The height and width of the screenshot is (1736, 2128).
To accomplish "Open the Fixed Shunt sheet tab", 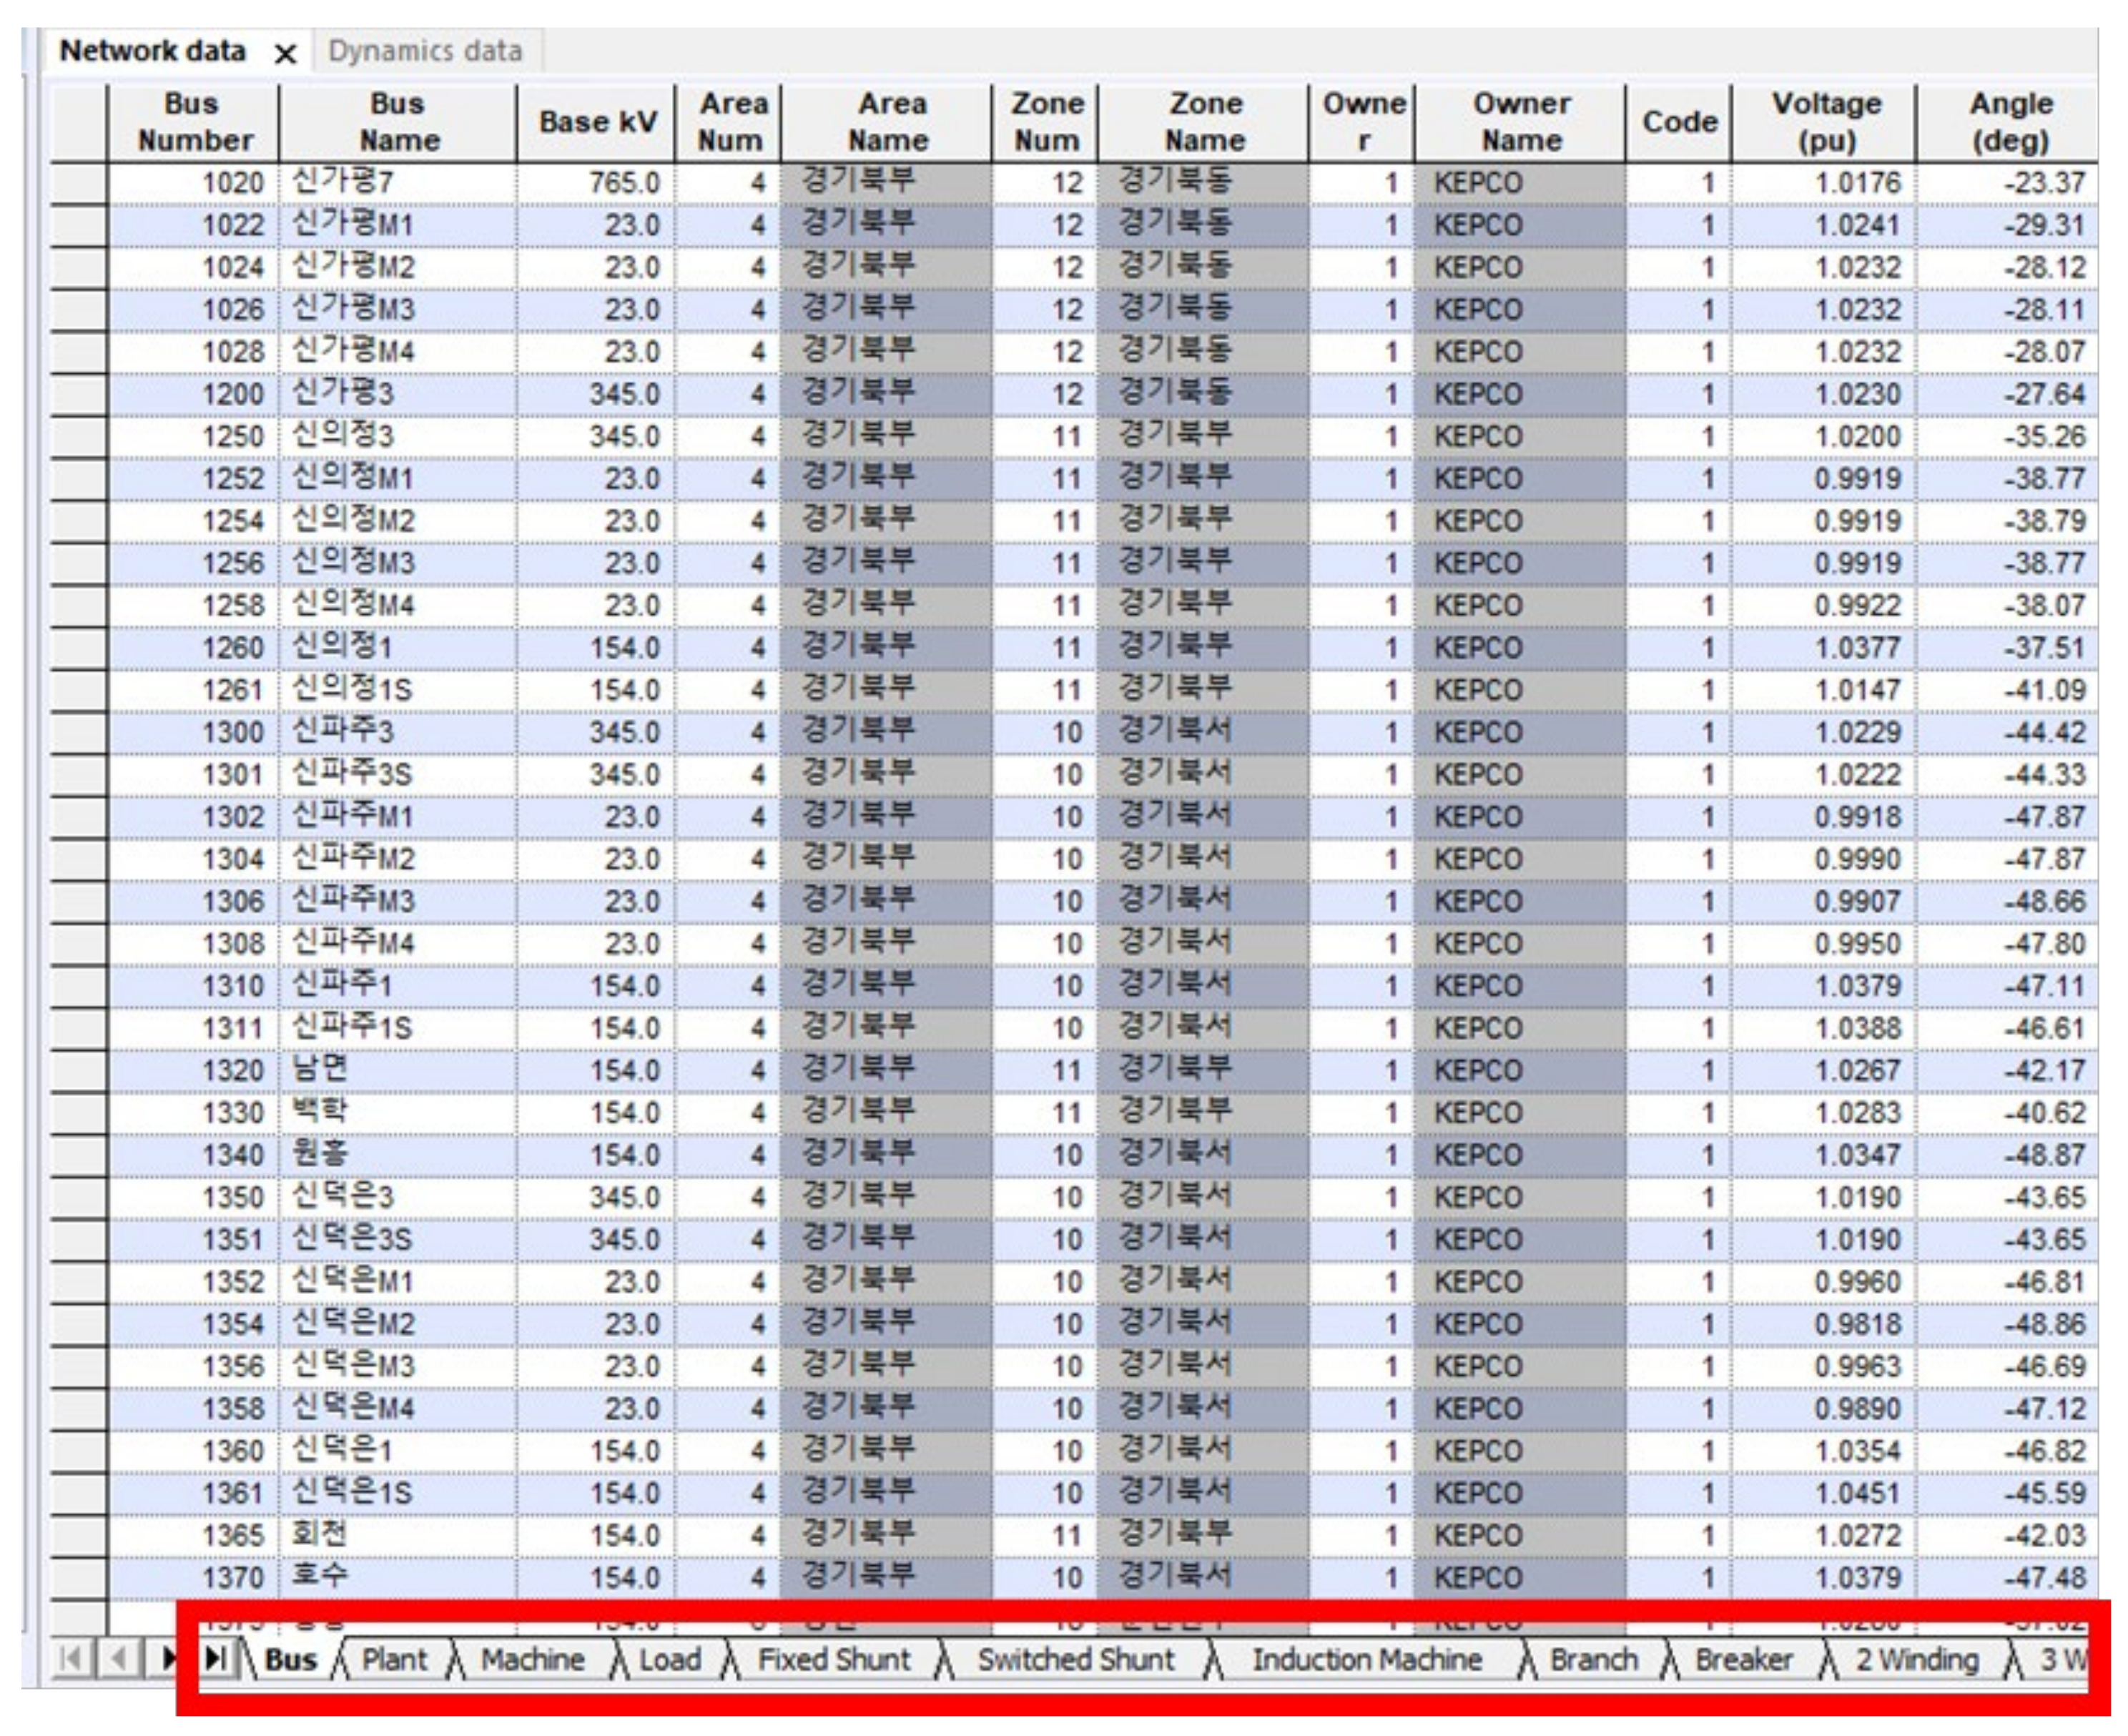I will (x=835, y=1660).
